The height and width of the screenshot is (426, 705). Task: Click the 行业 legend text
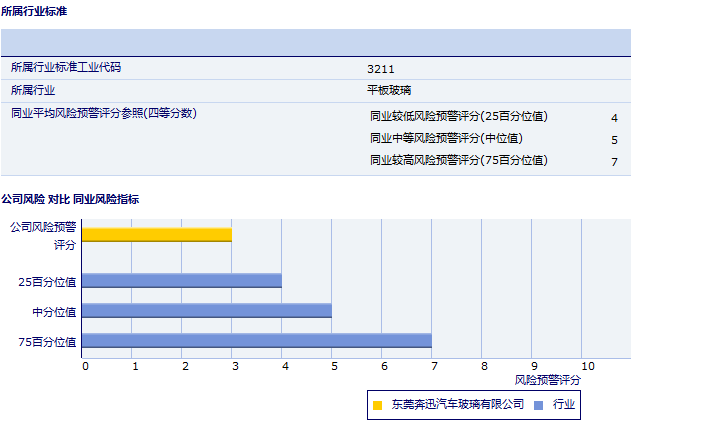(x=563, y=404)
